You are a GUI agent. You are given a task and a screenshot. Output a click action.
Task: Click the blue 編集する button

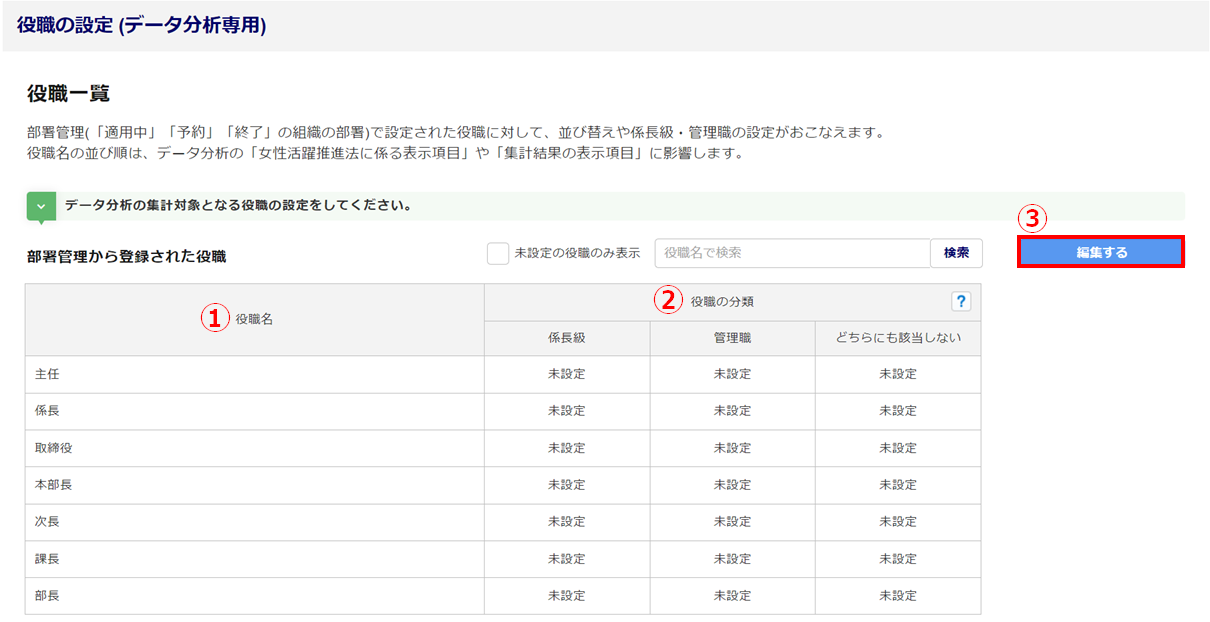tap(1100, 252)
